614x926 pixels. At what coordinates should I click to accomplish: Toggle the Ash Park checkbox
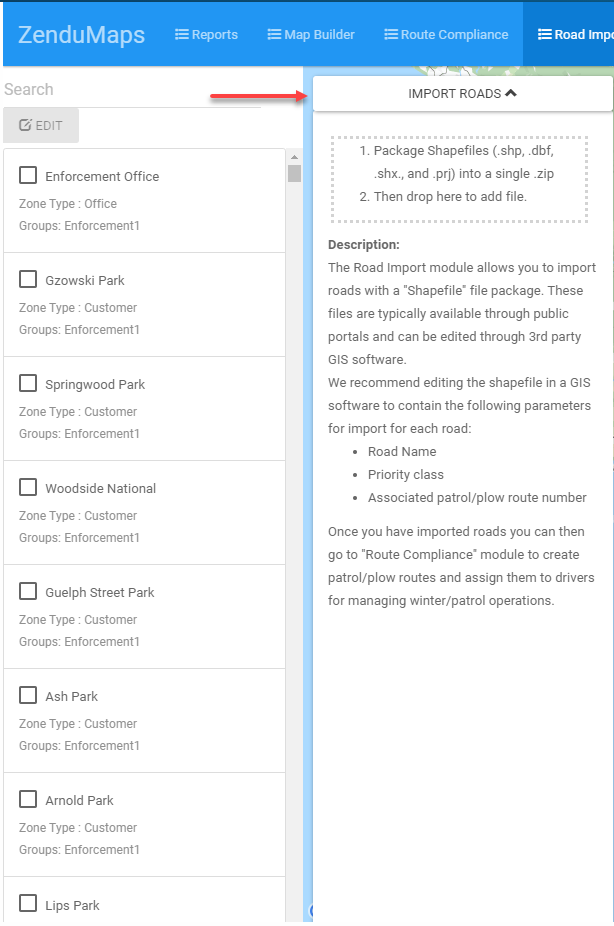coord(28,695)
